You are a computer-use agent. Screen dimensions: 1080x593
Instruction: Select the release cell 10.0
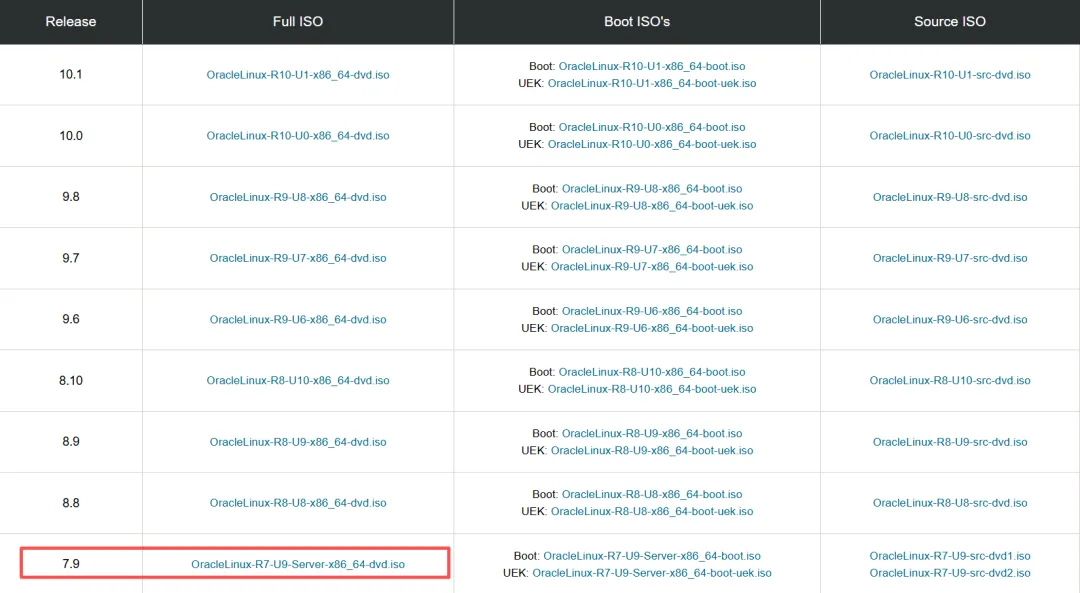[x=71, y=136]
